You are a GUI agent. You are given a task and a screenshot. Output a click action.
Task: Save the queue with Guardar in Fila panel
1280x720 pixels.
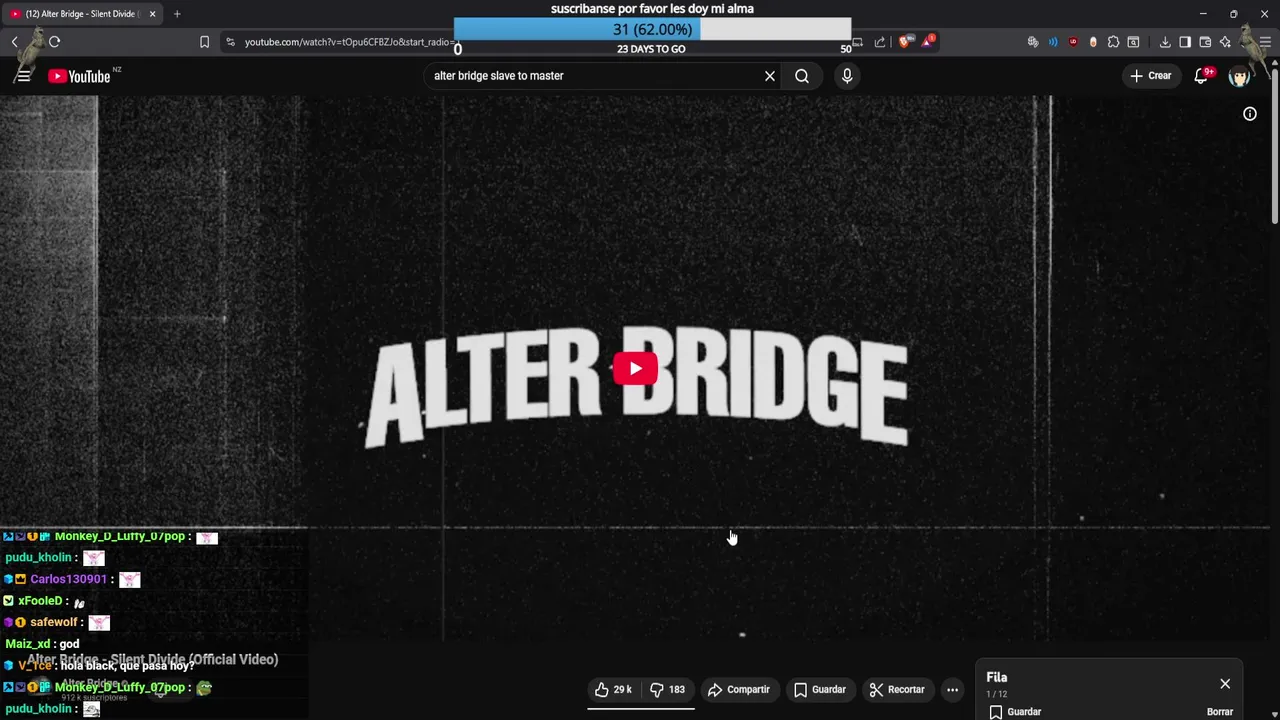pos(1016,712)
